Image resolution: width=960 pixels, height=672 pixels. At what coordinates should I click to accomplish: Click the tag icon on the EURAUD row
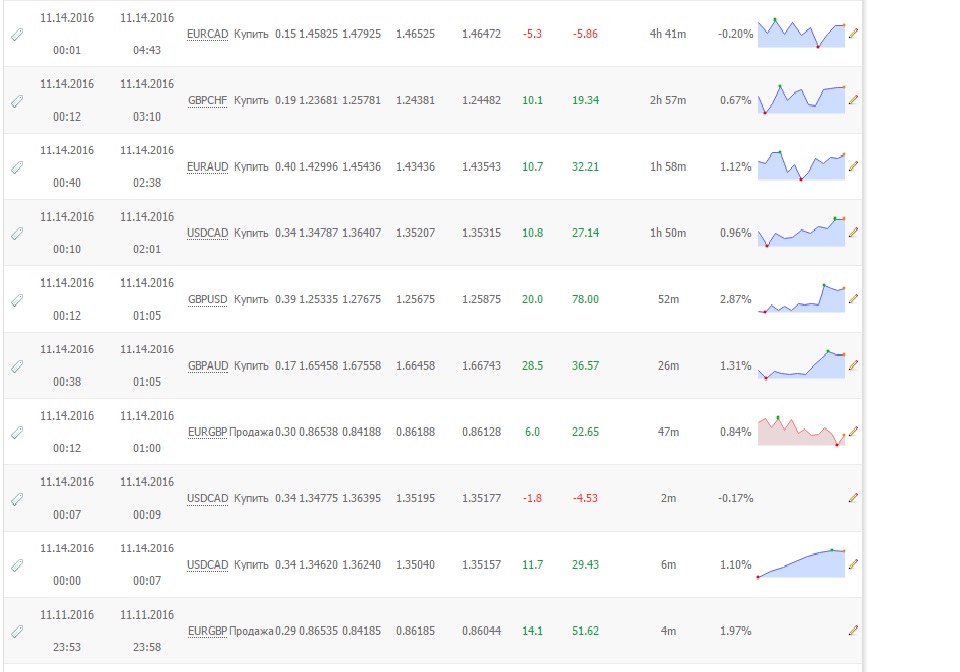click(17, 167)
